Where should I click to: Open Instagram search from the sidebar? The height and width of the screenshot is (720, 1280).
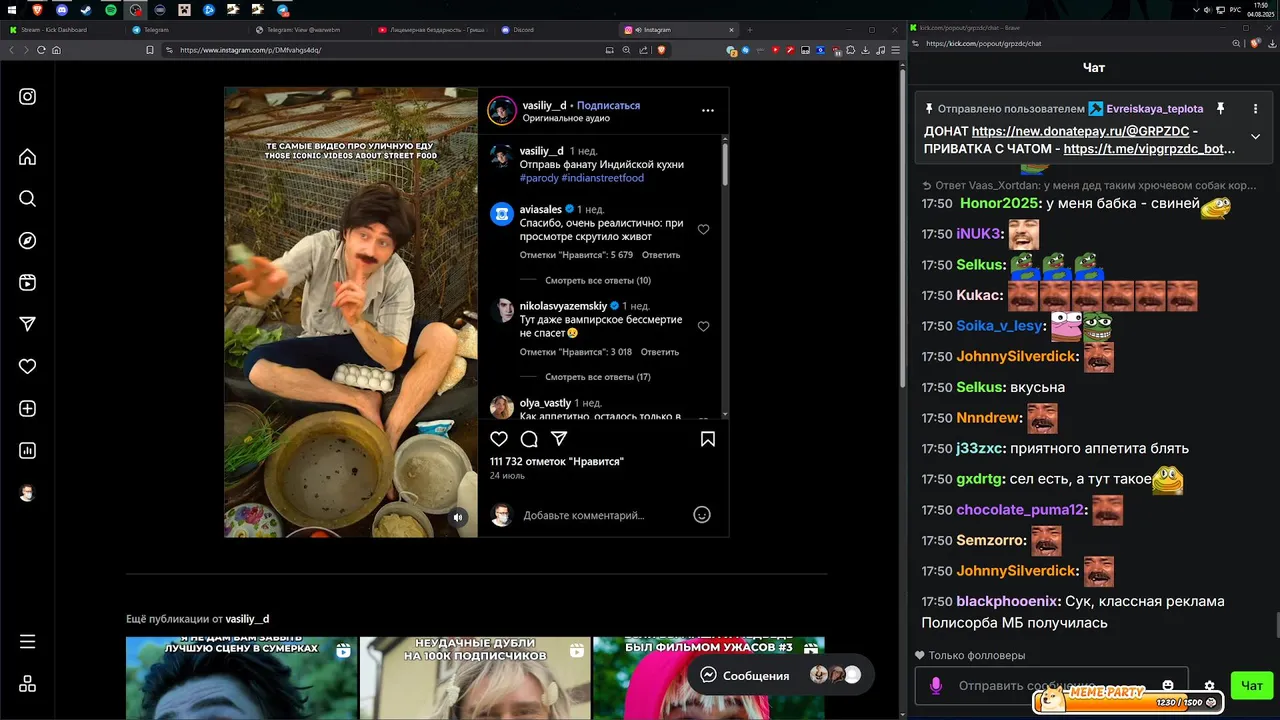[28, 199]
